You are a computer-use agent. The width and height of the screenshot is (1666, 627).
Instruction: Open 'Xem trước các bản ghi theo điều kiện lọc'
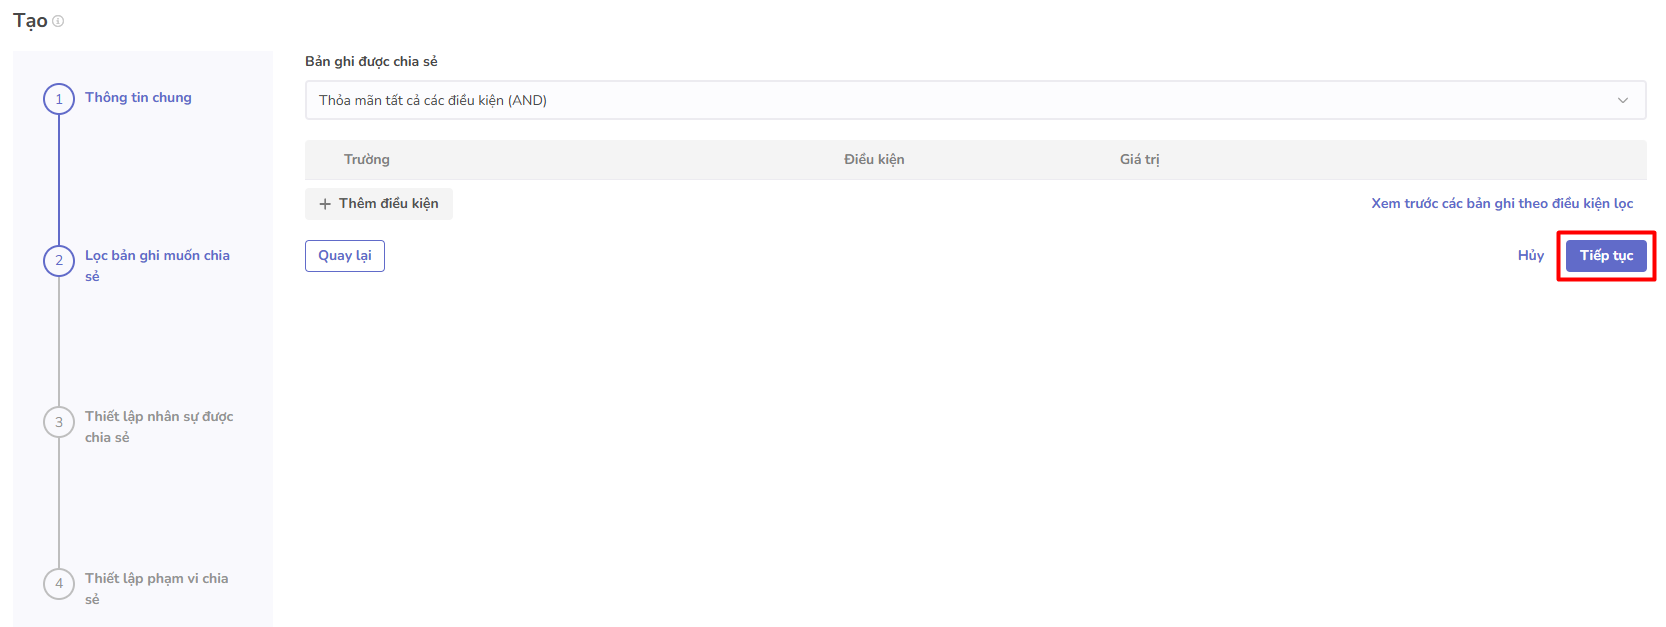1502,204
